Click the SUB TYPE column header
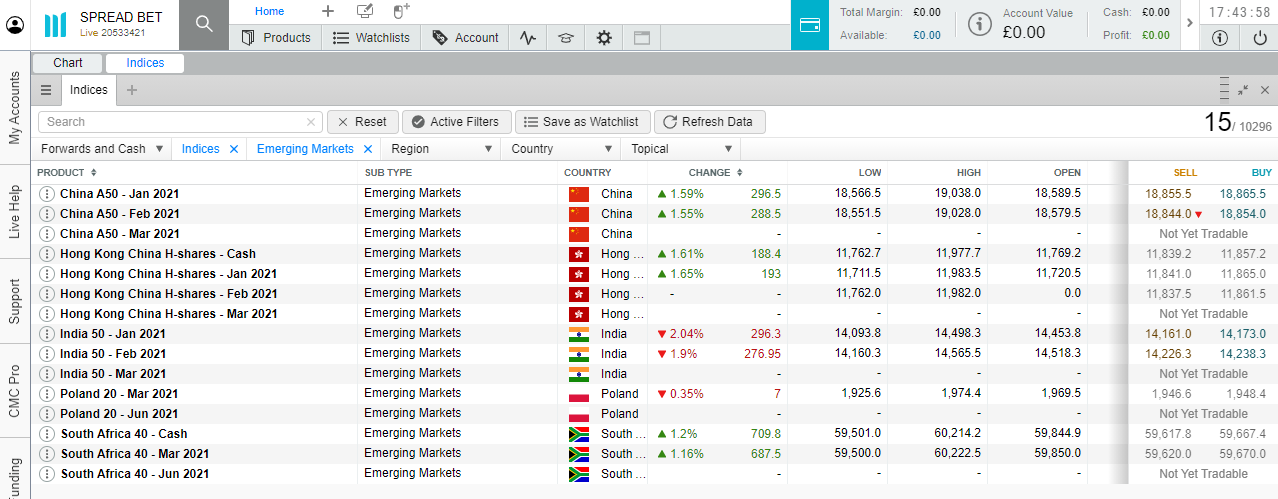This screenshot has width=1278, height=499. tap(388, 173)
